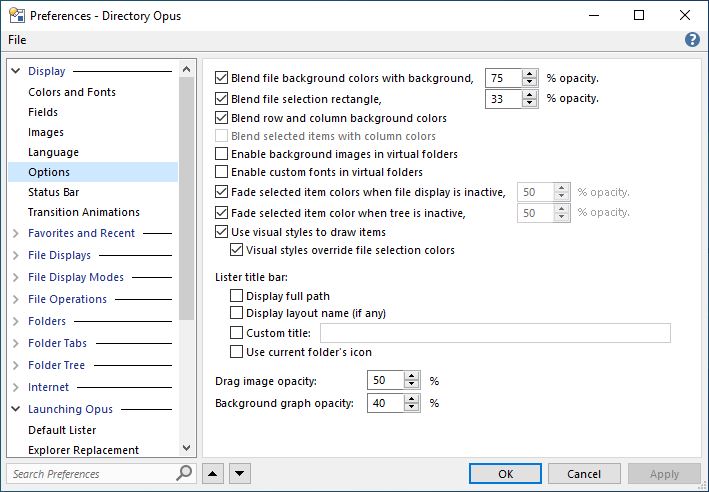This screenshot has height=492, width=709.
Task: Click the Cancel button
Action: (x=584, y=474)
